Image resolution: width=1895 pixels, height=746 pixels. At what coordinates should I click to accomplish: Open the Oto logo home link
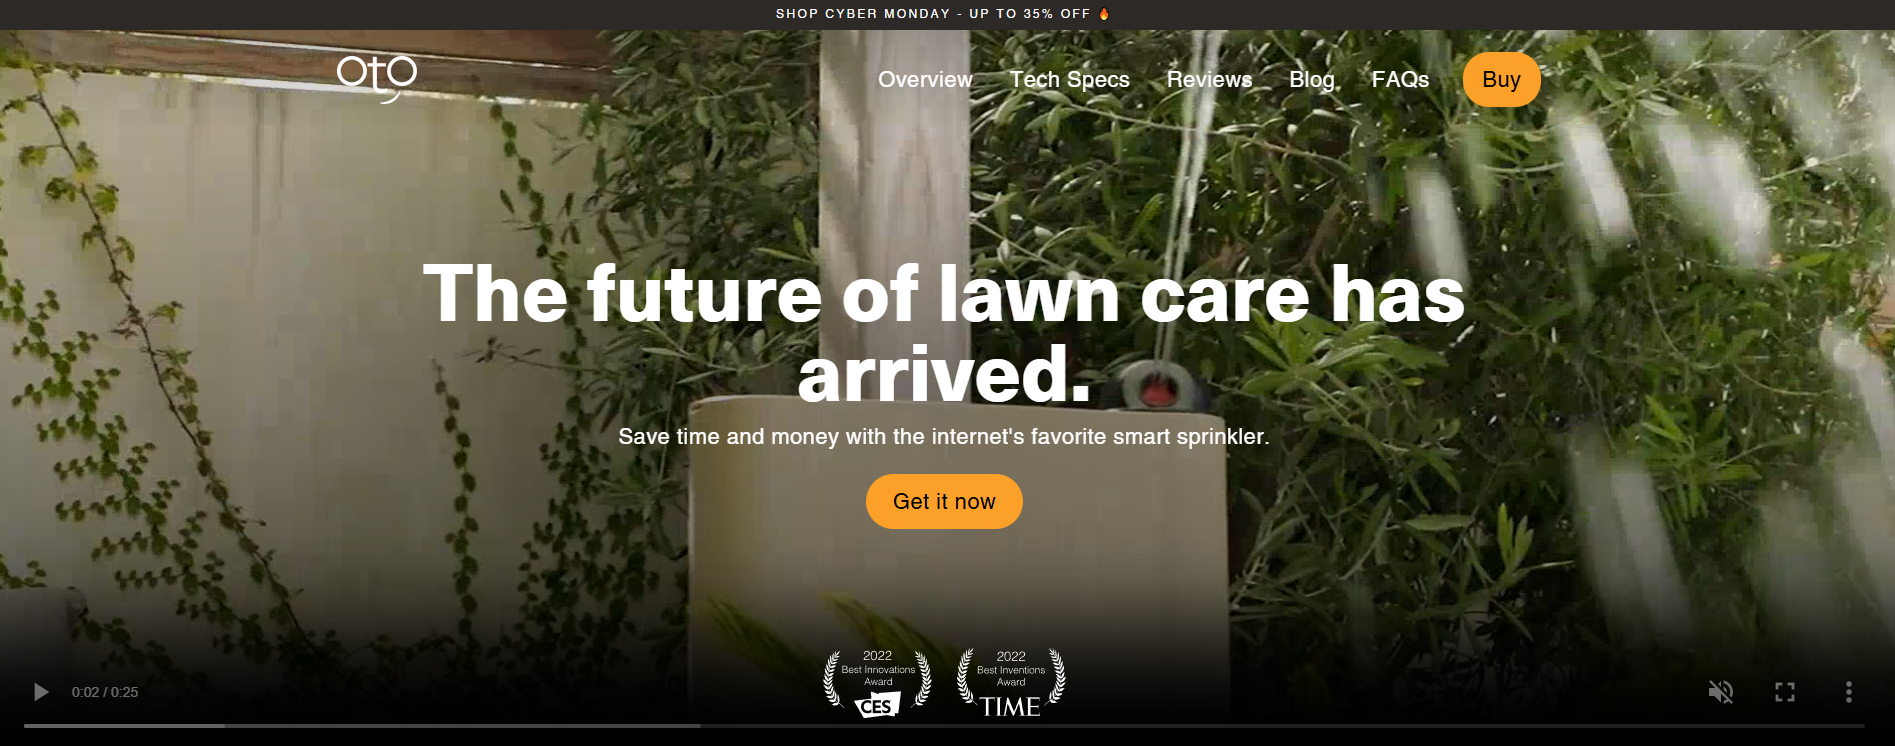[x=377, y=78]
